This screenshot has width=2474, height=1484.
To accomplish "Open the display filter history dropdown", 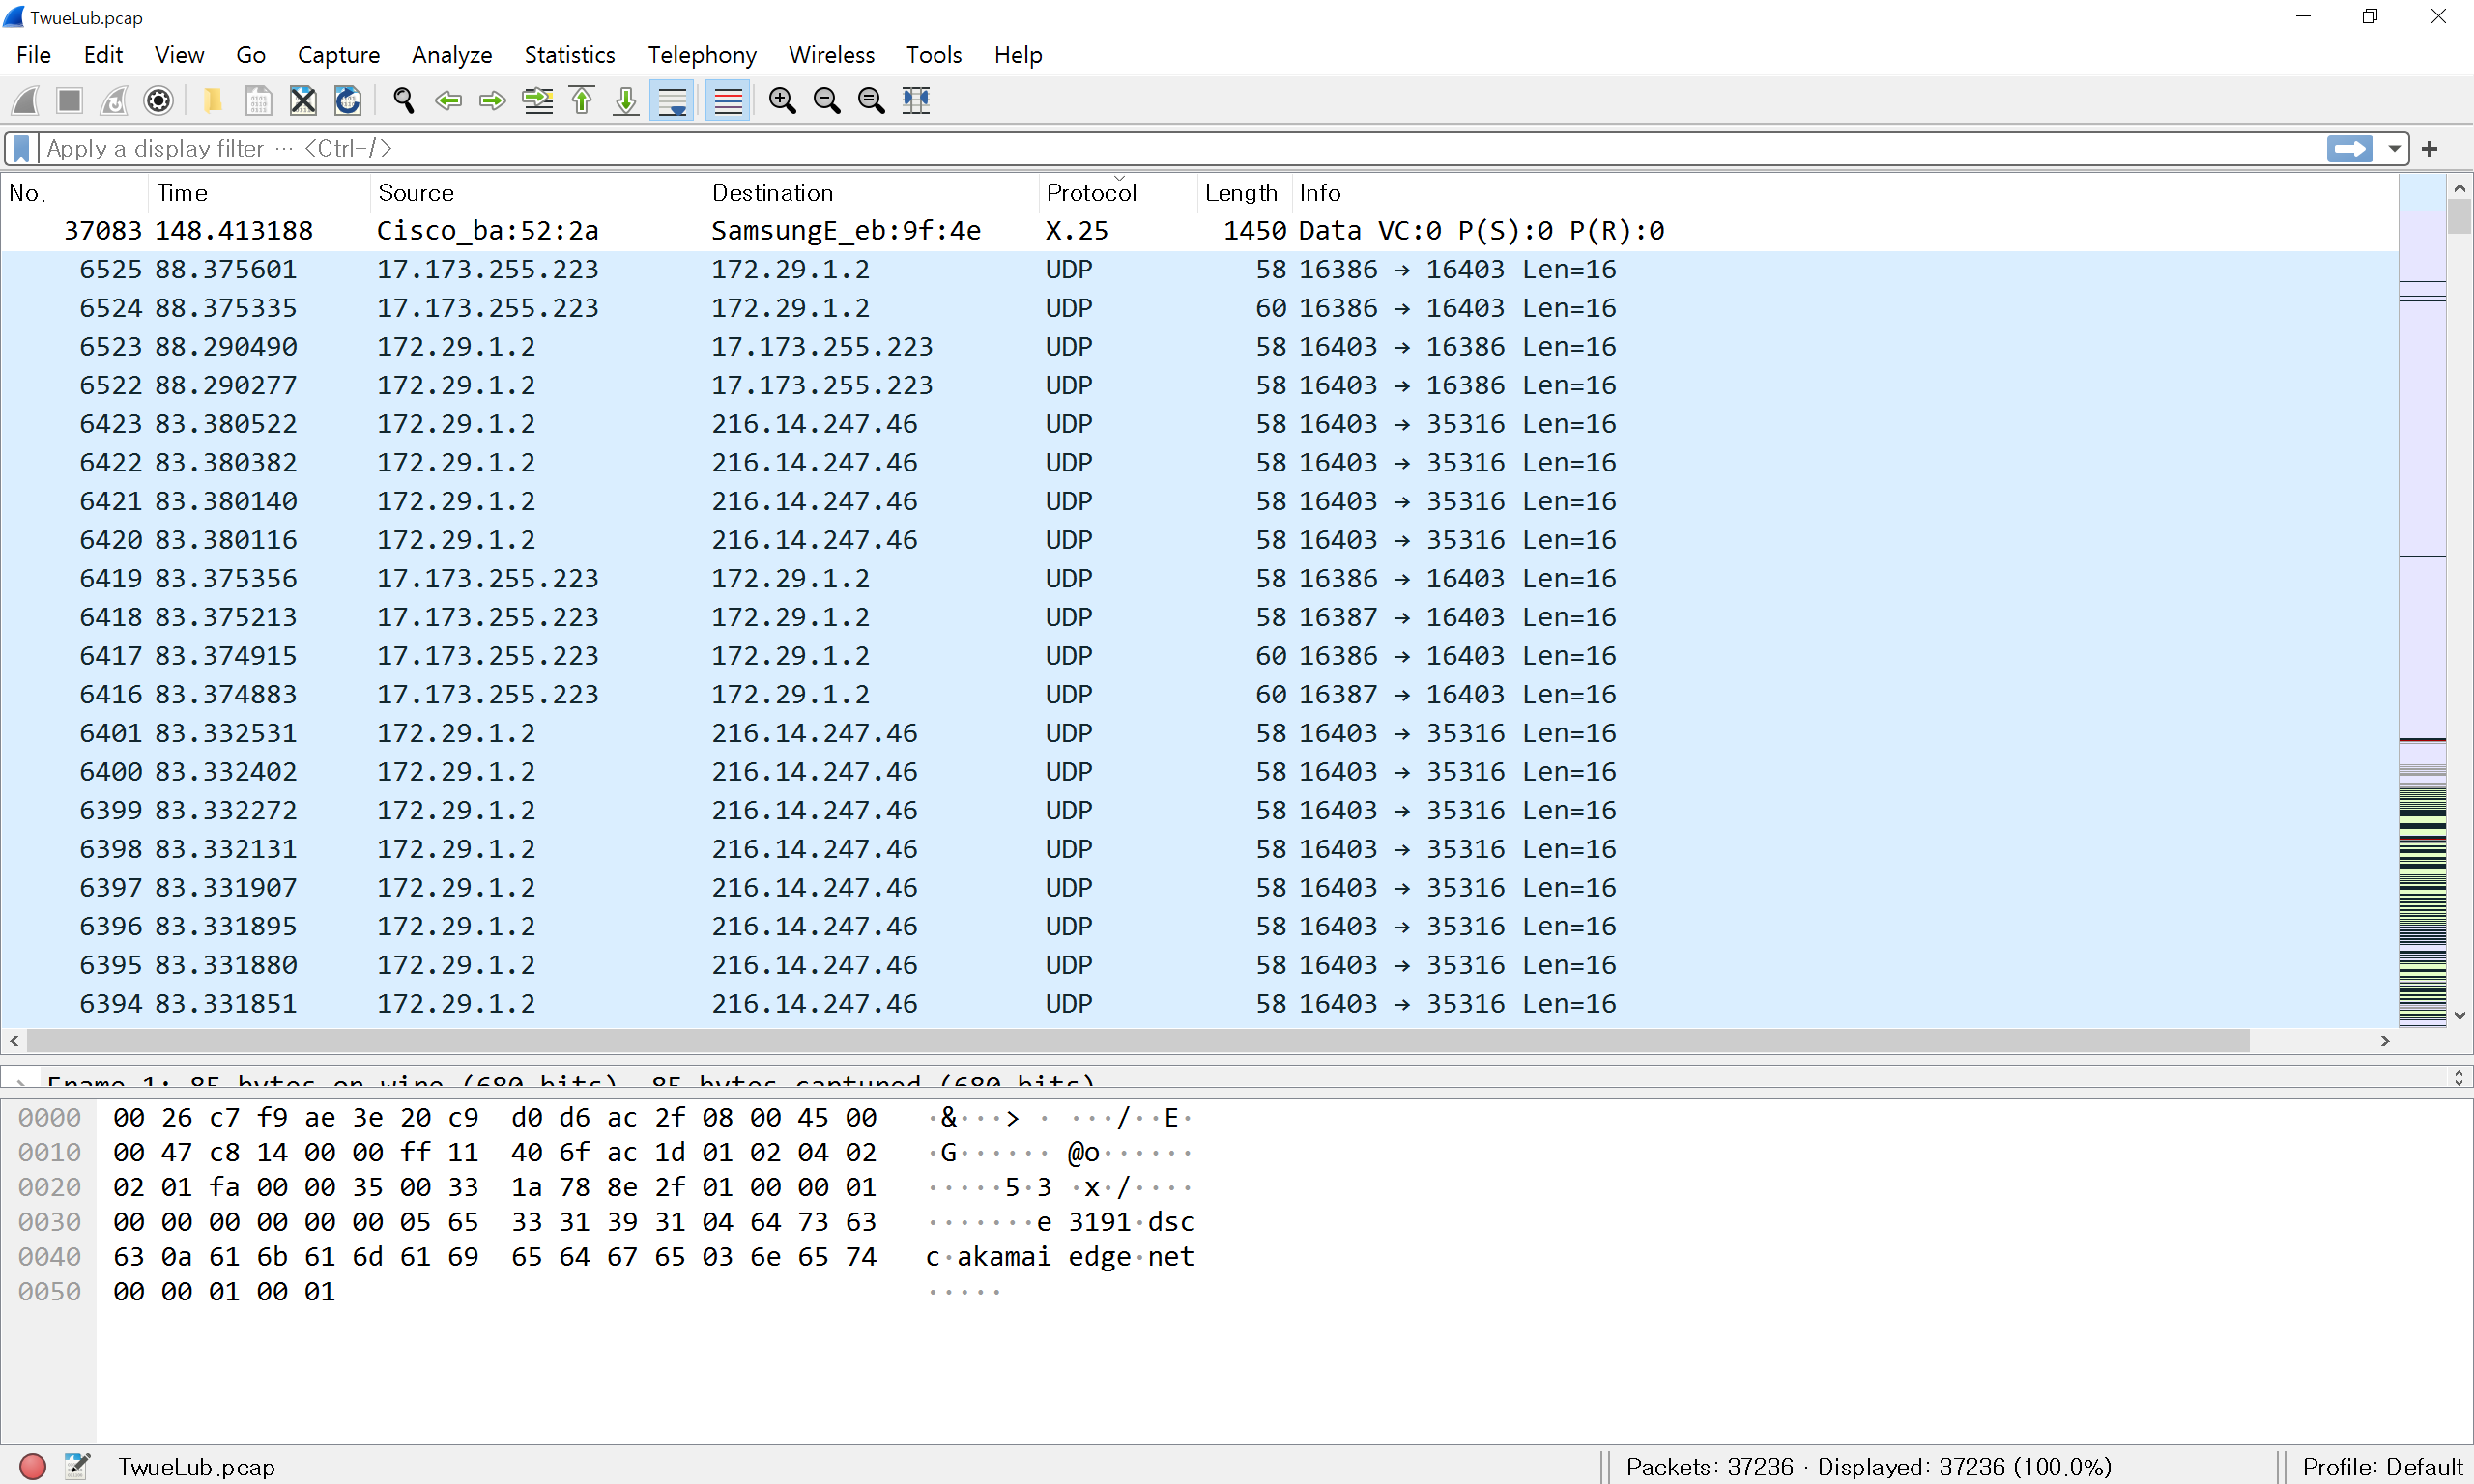I will (x=2394, y=149).
